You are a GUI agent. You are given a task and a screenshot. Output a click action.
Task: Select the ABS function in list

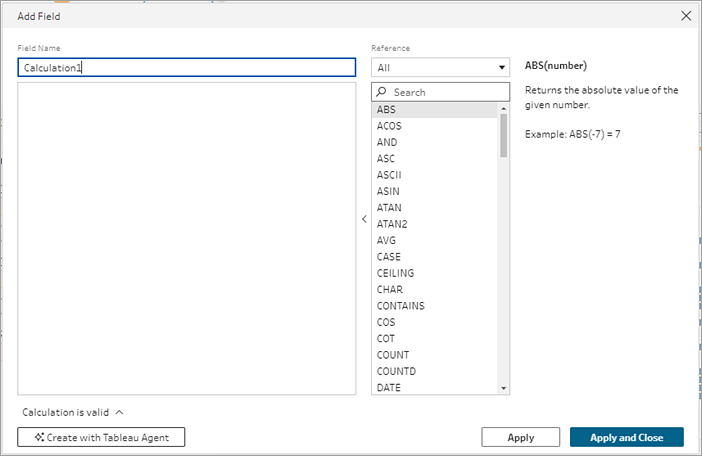tap(387, 110)
